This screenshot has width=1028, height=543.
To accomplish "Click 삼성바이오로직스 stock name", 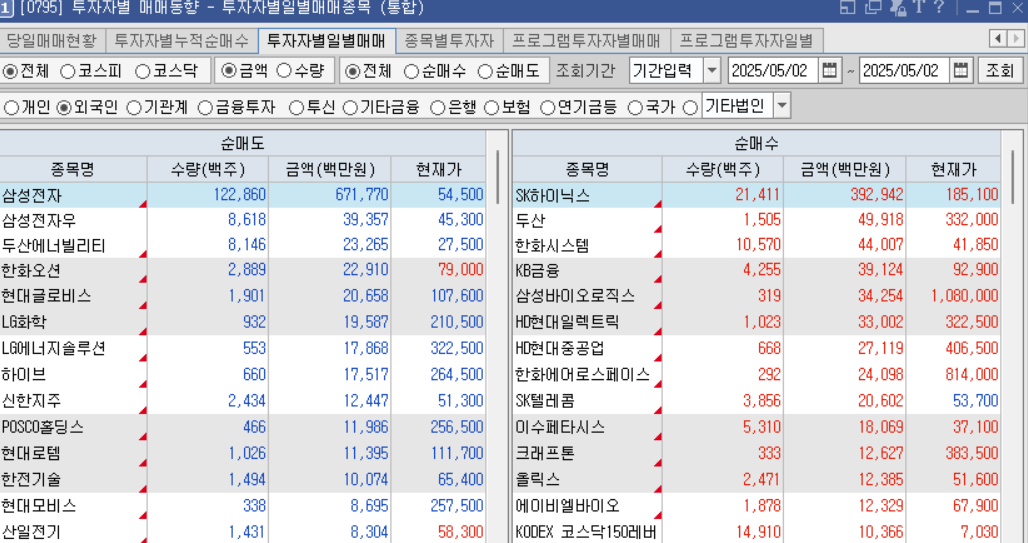I will (x=575, y=296).
